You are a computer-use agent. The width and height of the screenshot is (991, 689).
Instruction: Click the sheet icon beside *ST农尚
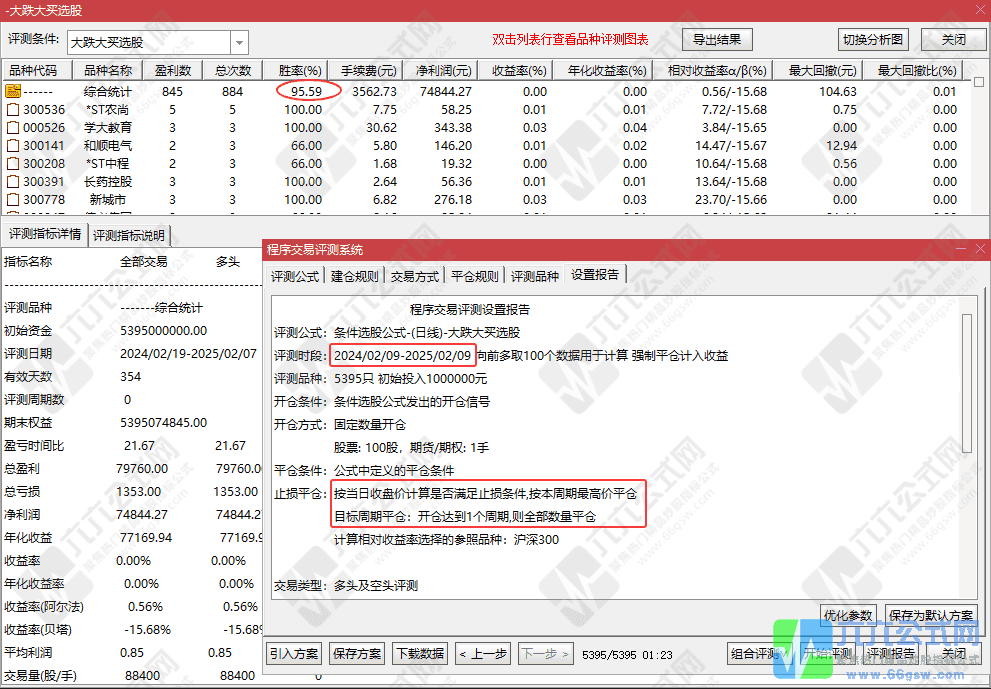tap(12, 110)
